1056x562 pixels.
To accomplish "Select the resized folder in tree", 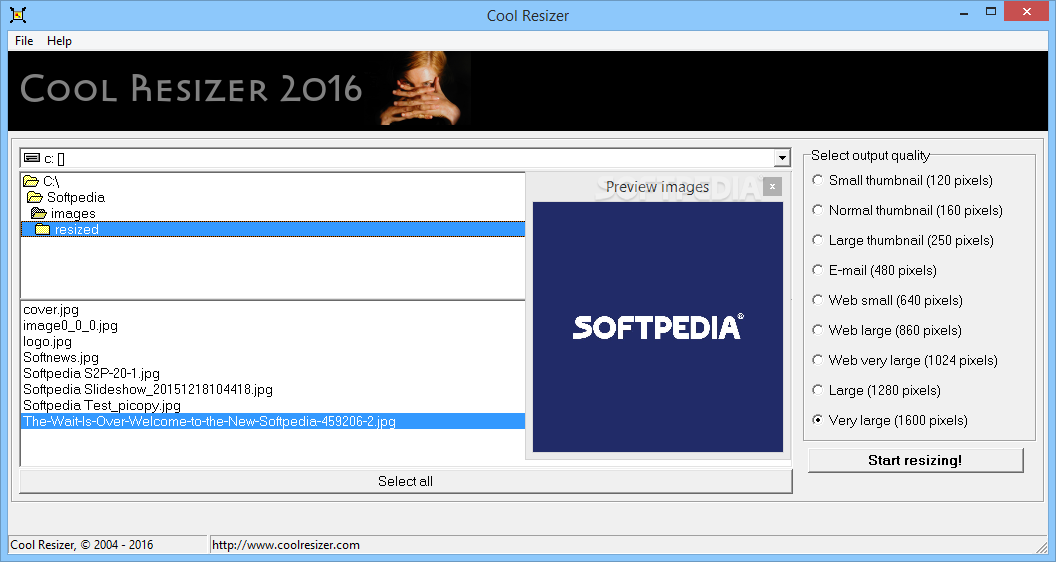I will (273, 230).
